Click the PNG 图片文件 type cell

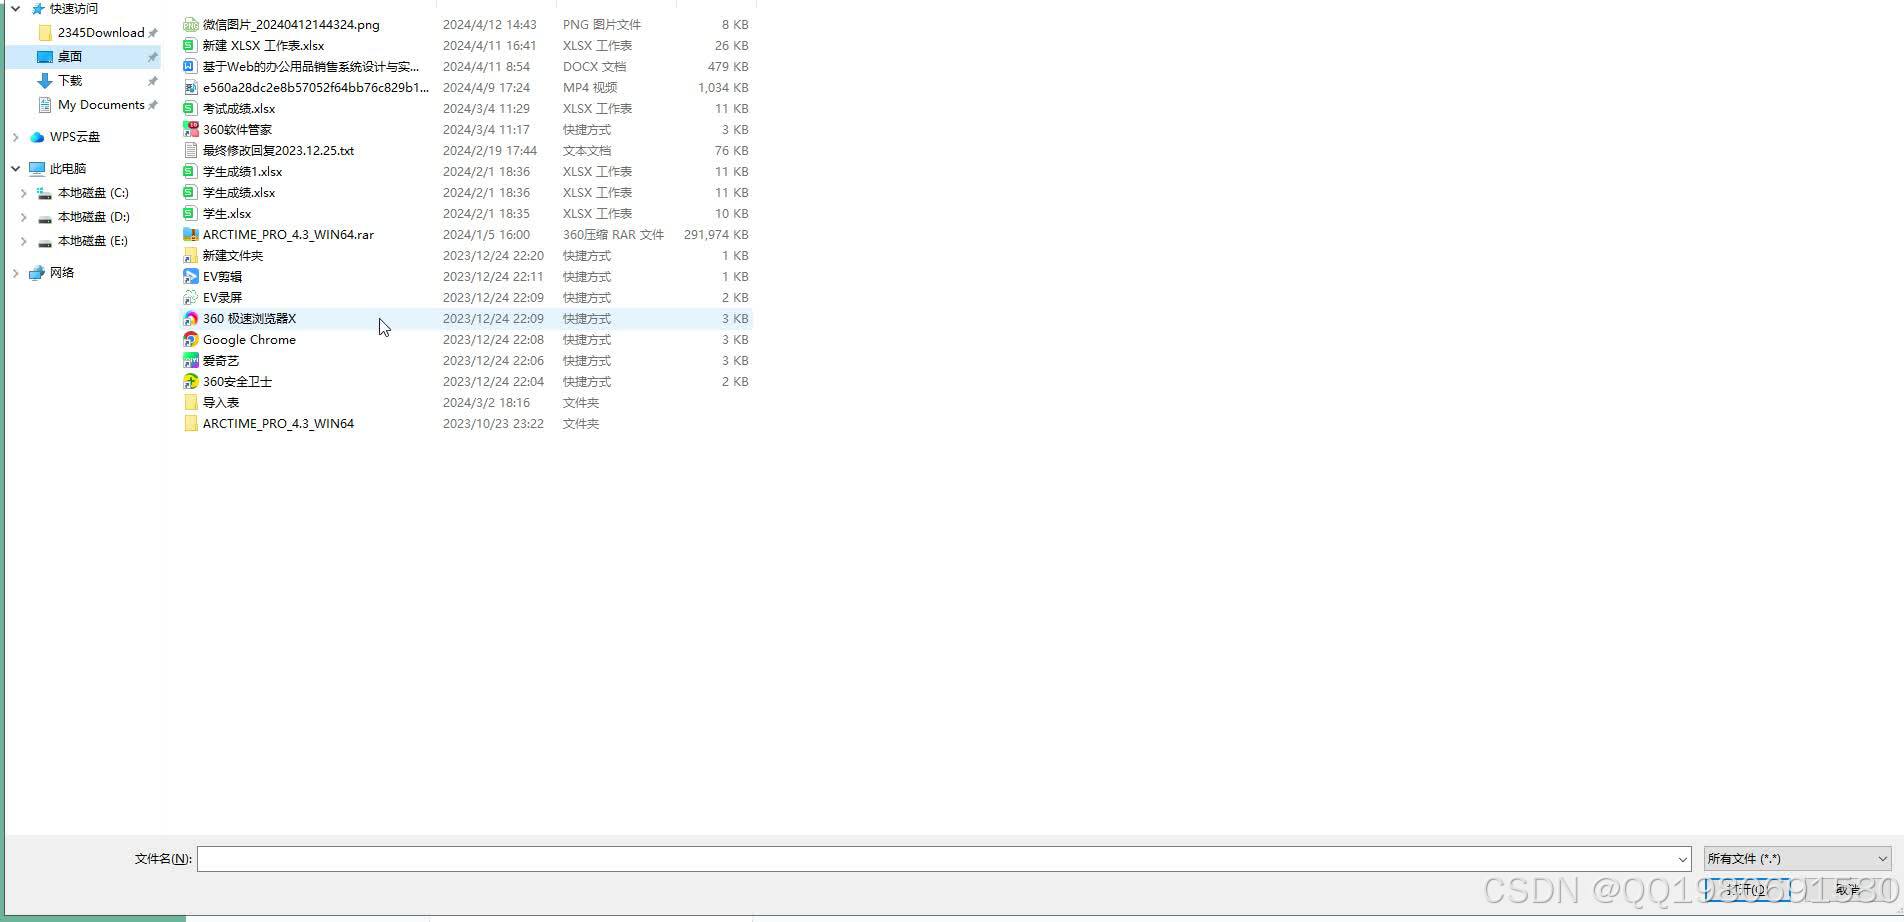click(602, 24)
